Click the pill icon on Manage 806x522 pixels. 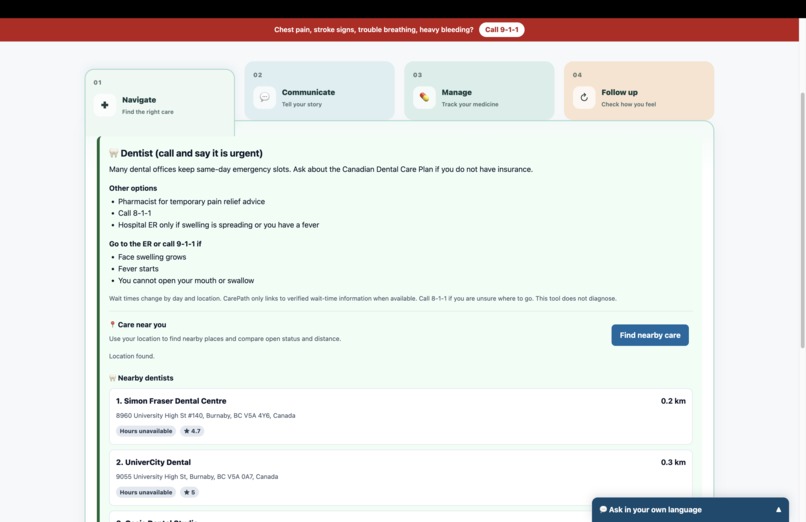pyautogui.click(x=425, y=97)
